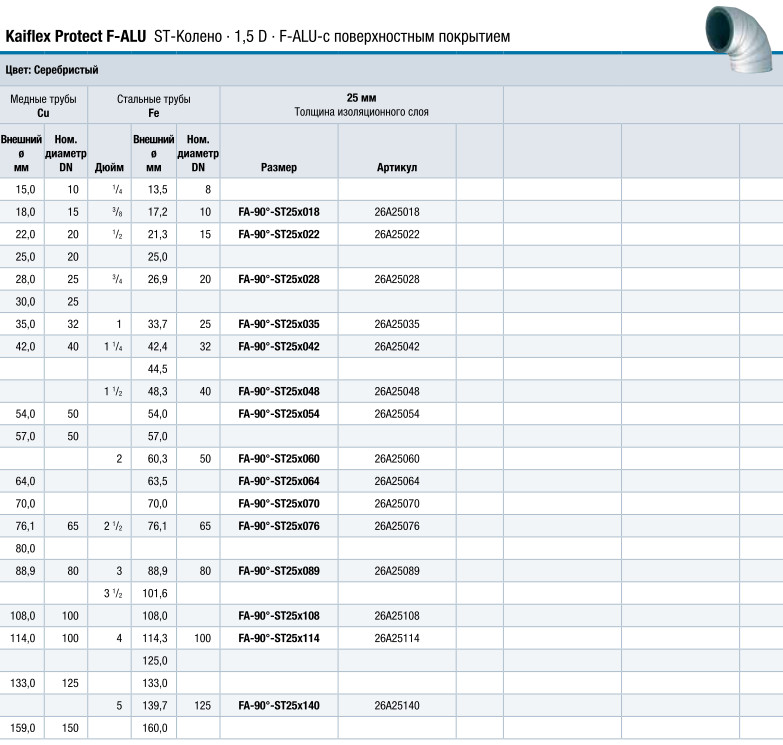Select article number '26A25048'
Screen dimensions: 783x745
397,391
